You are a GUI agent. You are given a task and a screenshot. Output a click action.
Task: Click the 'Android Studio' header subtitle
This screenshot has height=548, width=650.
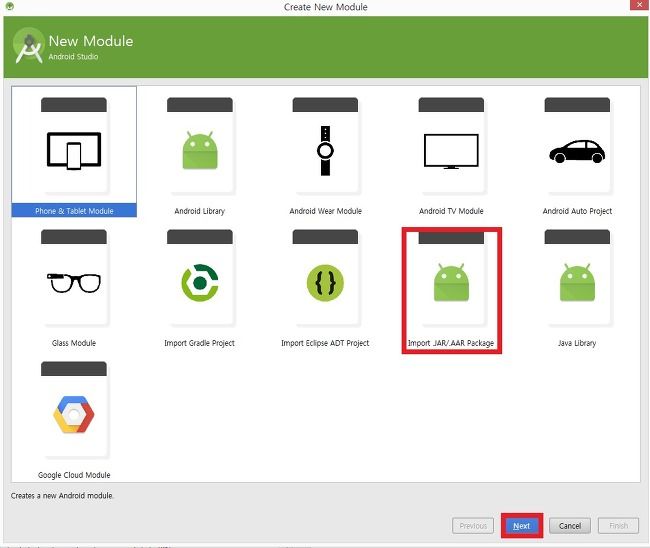tap(73, 56)
